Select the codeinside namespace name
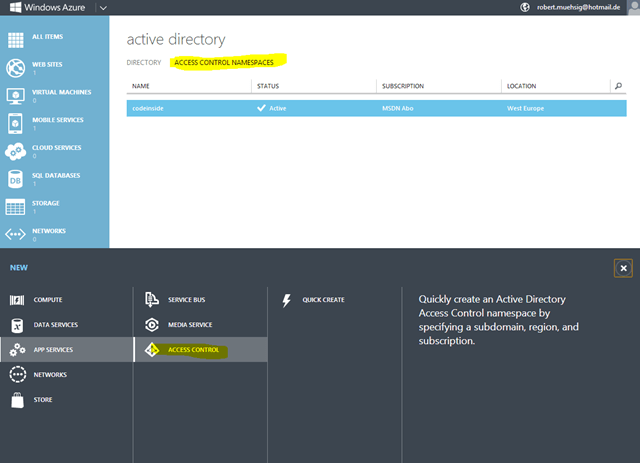This screenshot has height=463, width=640. pyautogui.click(x=148, y=108)
